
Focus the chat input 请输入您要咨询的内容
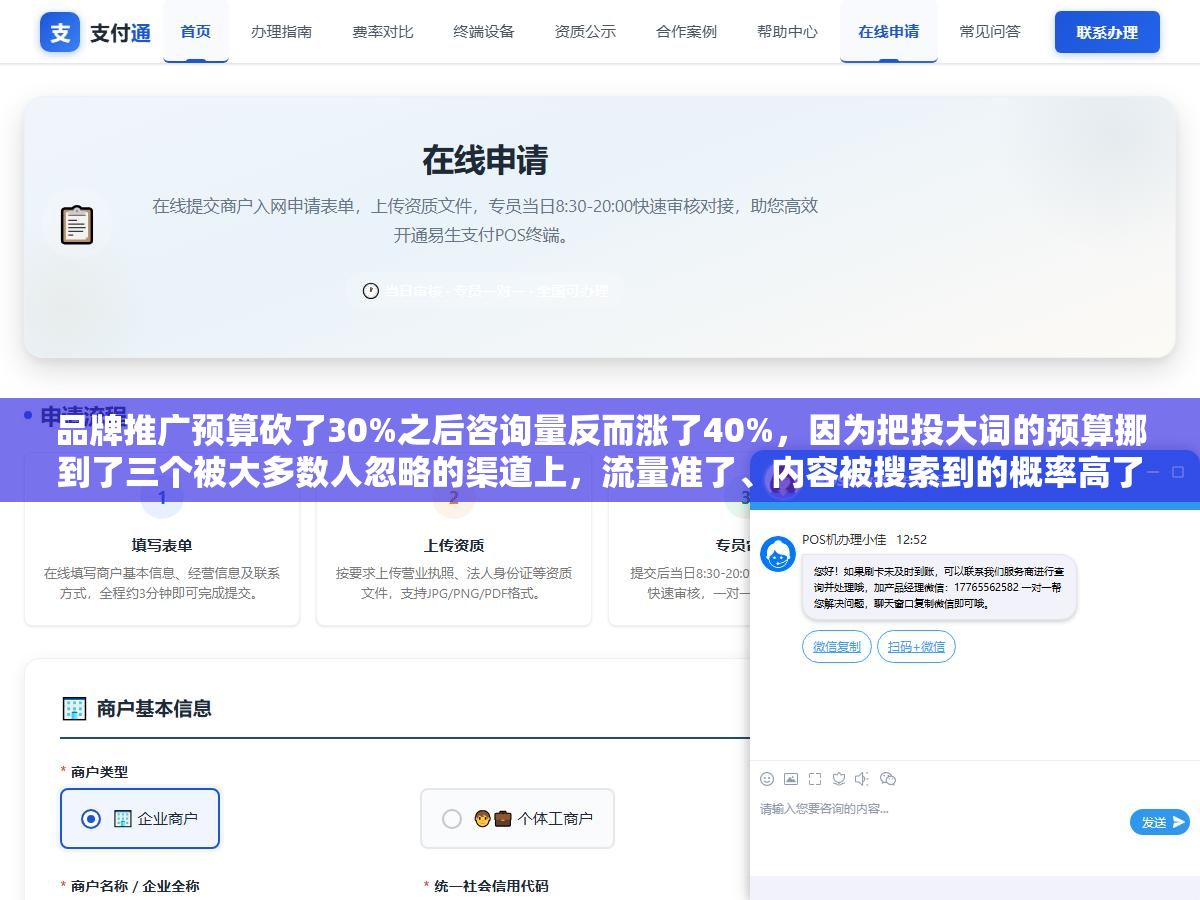940,820
